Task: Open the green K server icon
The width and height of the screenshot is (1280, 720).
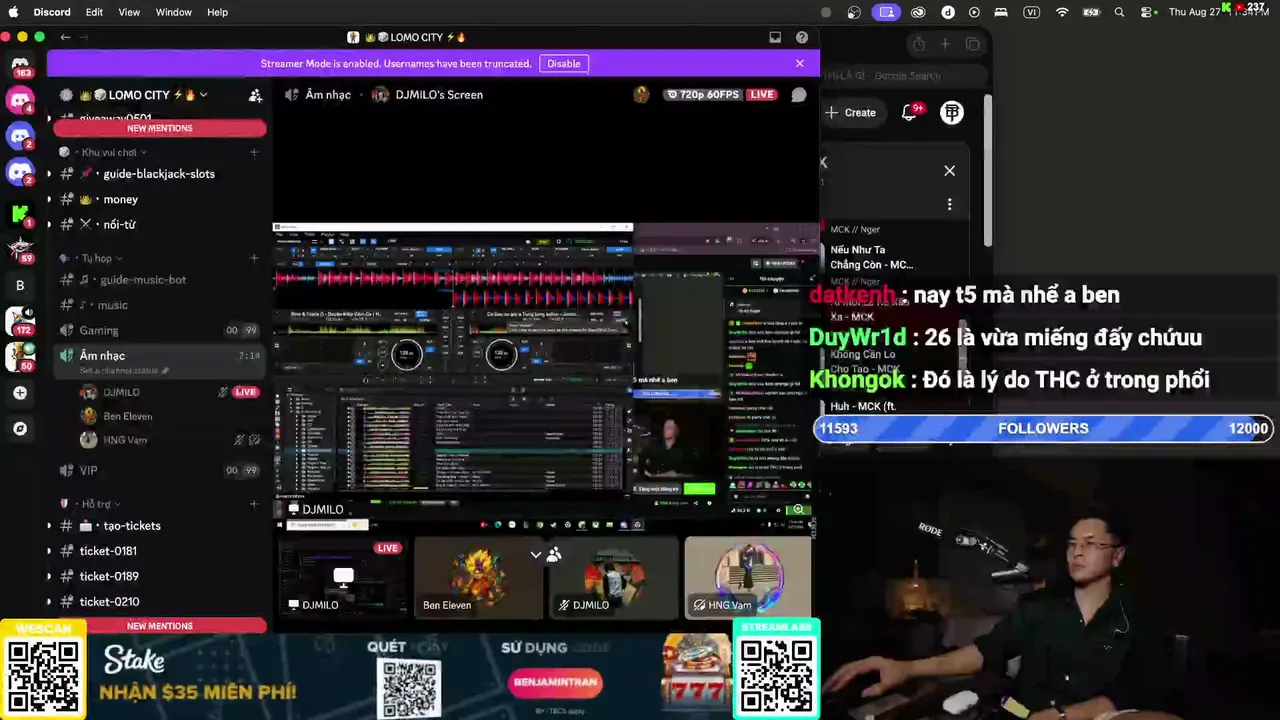Action: [x=20, y=212]
